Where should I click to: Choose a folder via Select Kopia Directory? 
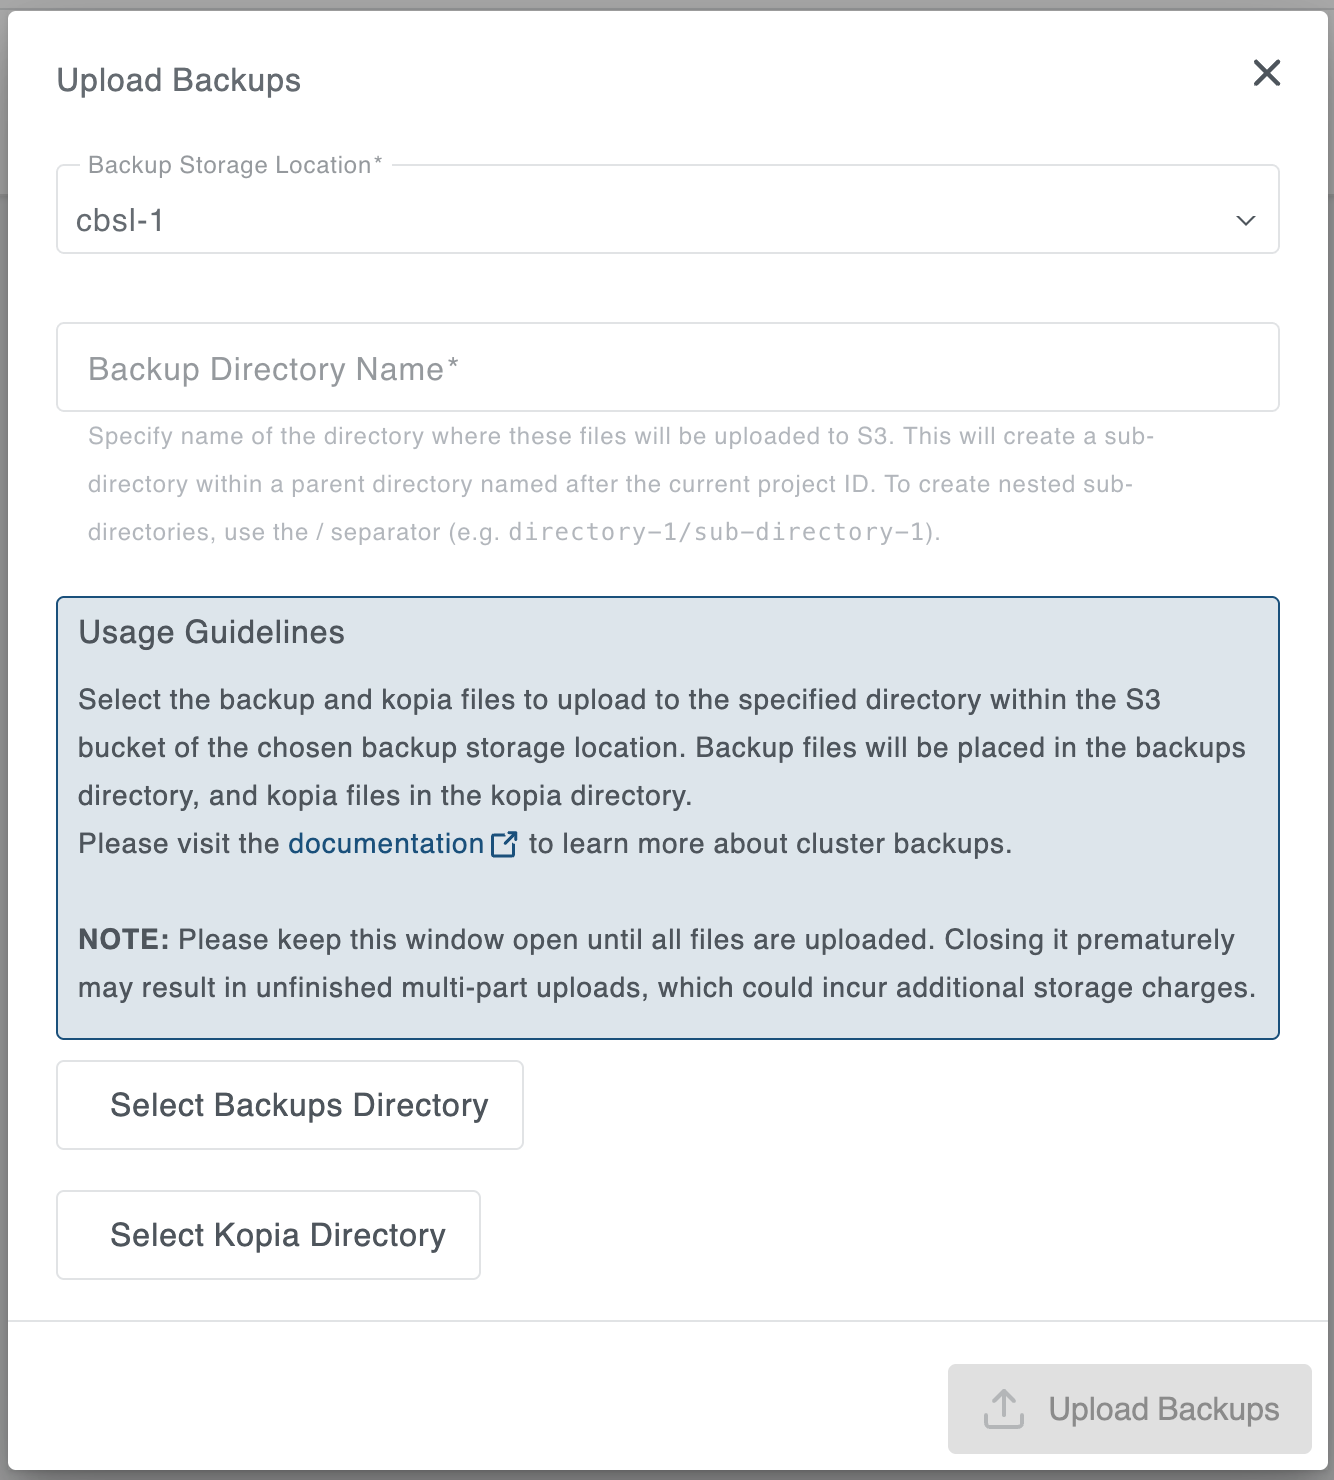point(267,1235)
